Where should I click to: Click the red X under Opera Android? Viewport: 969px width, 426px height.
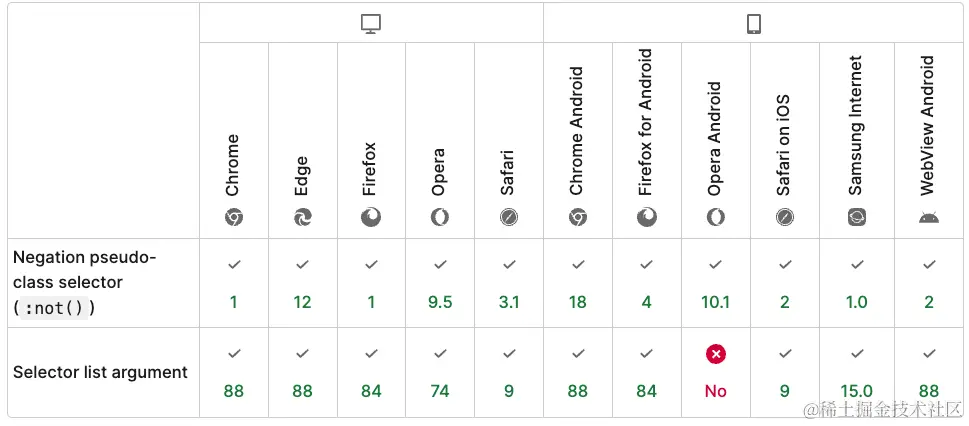[716, 354]
